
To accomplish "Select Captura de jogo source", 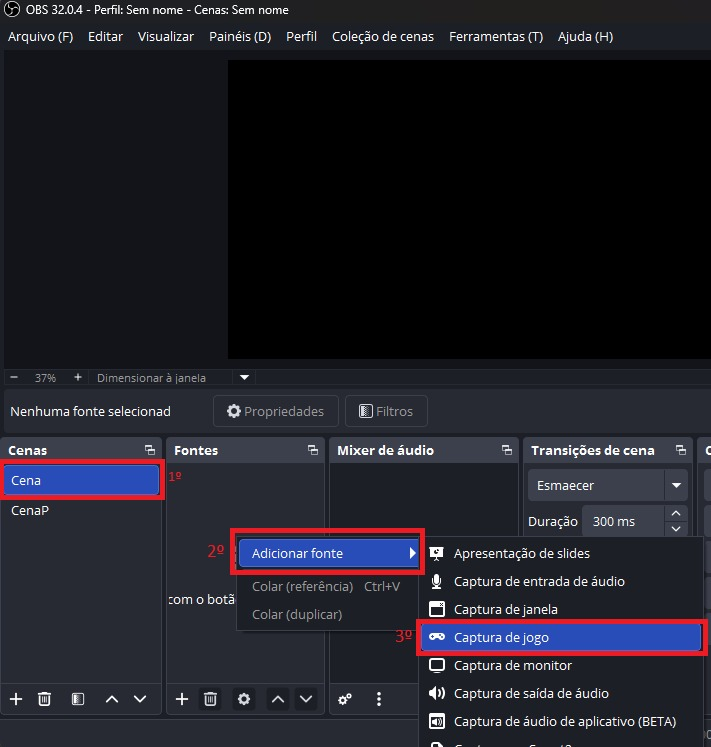I will click(560, 637).
